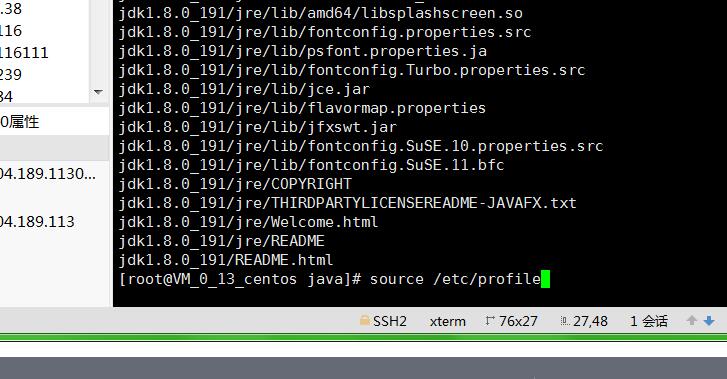This screenshot has height=379, width=727.
Task: Click the SSH2 protocol status label
Action: click(390, 321)
